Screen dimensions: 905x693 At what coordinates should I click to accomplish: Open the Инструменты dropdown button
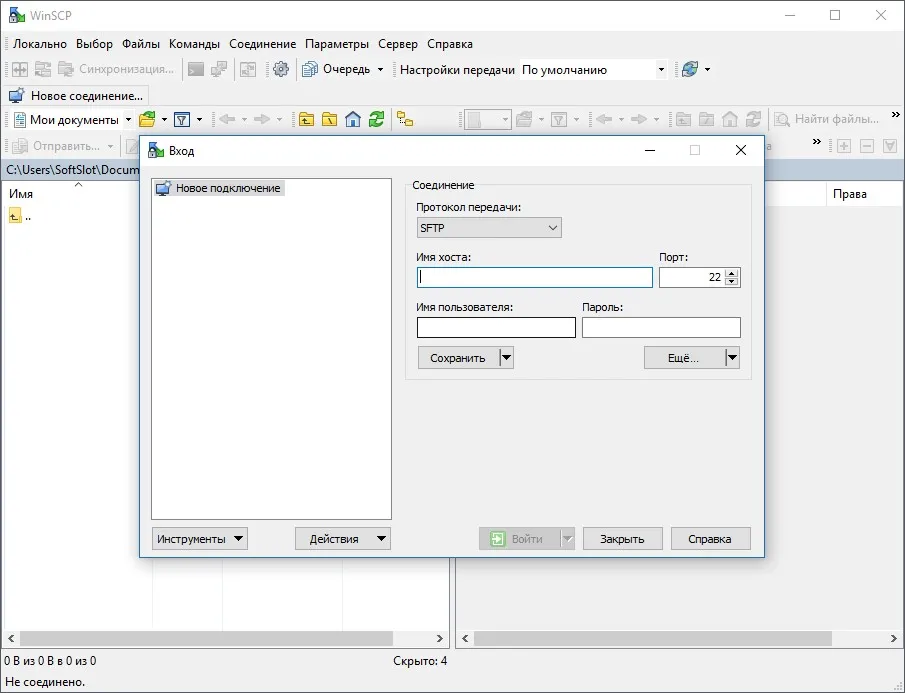pyautogui.click(x=200, y=538)
